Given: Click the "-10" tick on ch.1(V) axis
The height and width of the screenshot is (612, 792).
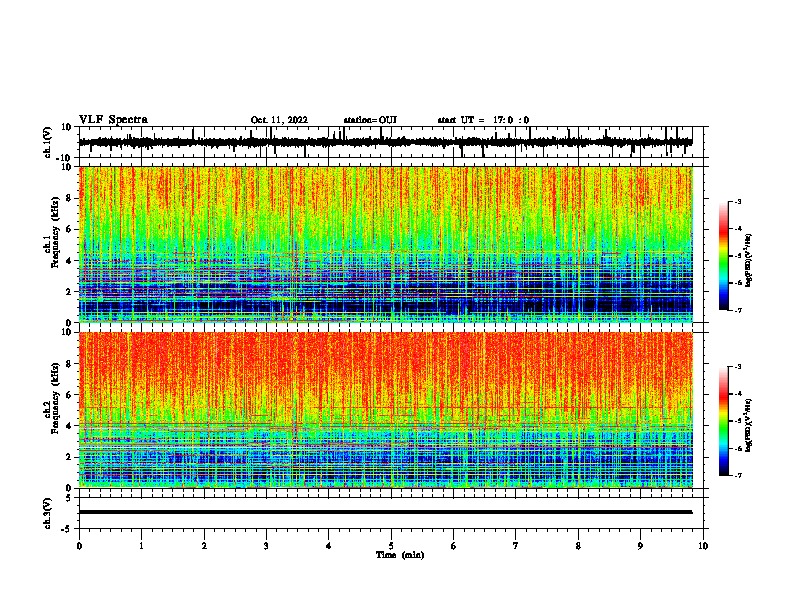Looking at the screenshot, I should (x=64, y=157).
